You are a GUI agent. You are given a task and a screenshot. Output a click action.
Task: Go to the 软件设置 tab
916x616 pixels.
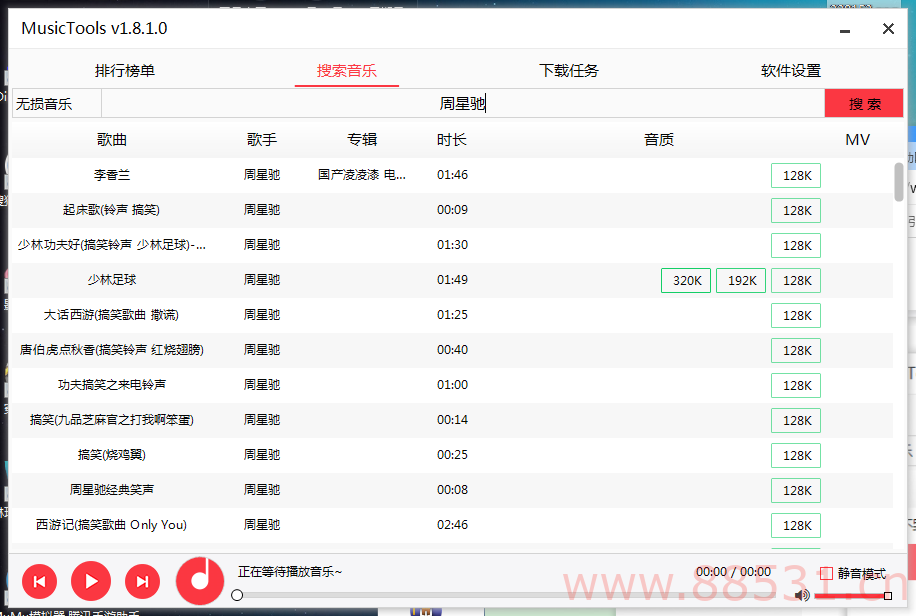pyautogui.click(x=790, y=71)
